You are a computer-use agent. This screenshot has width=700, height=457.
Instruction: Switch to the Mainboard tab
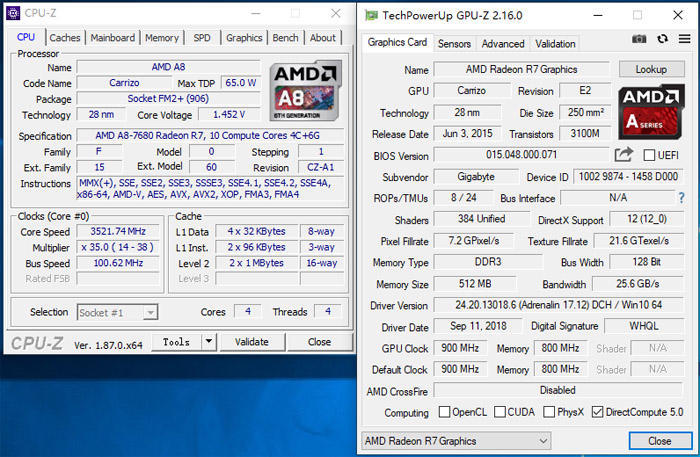tap(112, 38)
